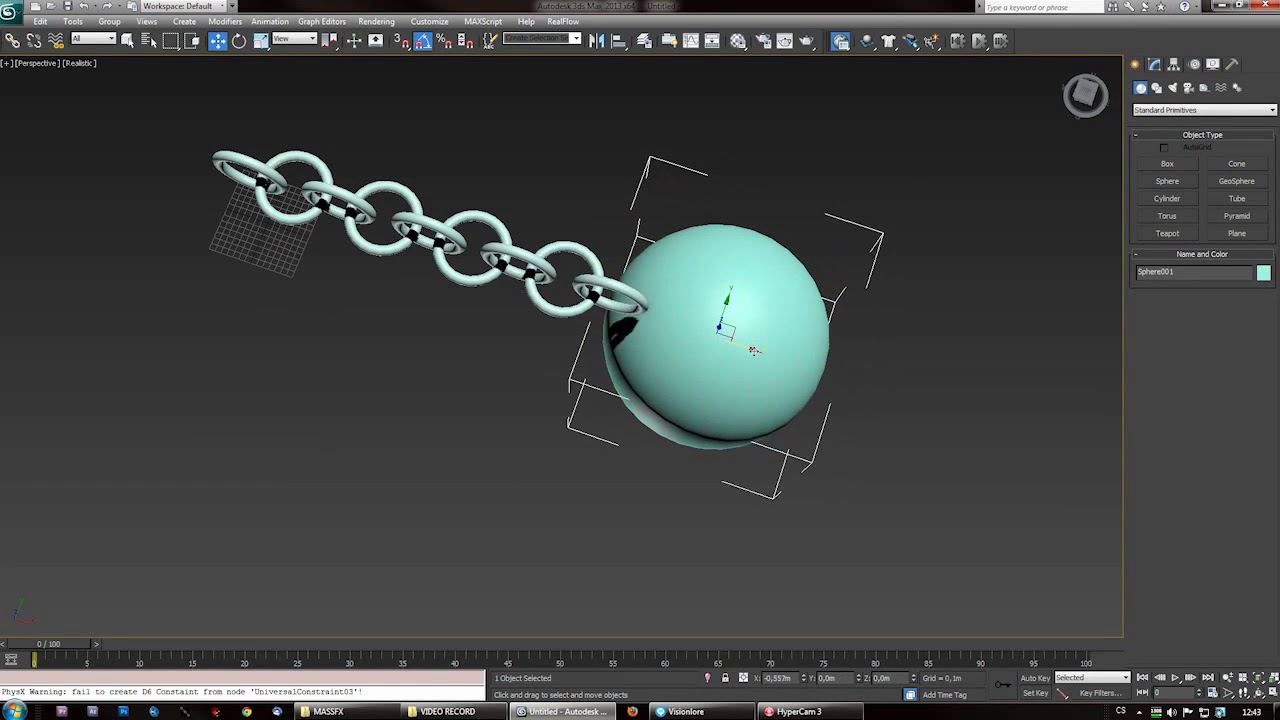
Task: Toggle 3D Snaps button
Action: coord(401,41)
